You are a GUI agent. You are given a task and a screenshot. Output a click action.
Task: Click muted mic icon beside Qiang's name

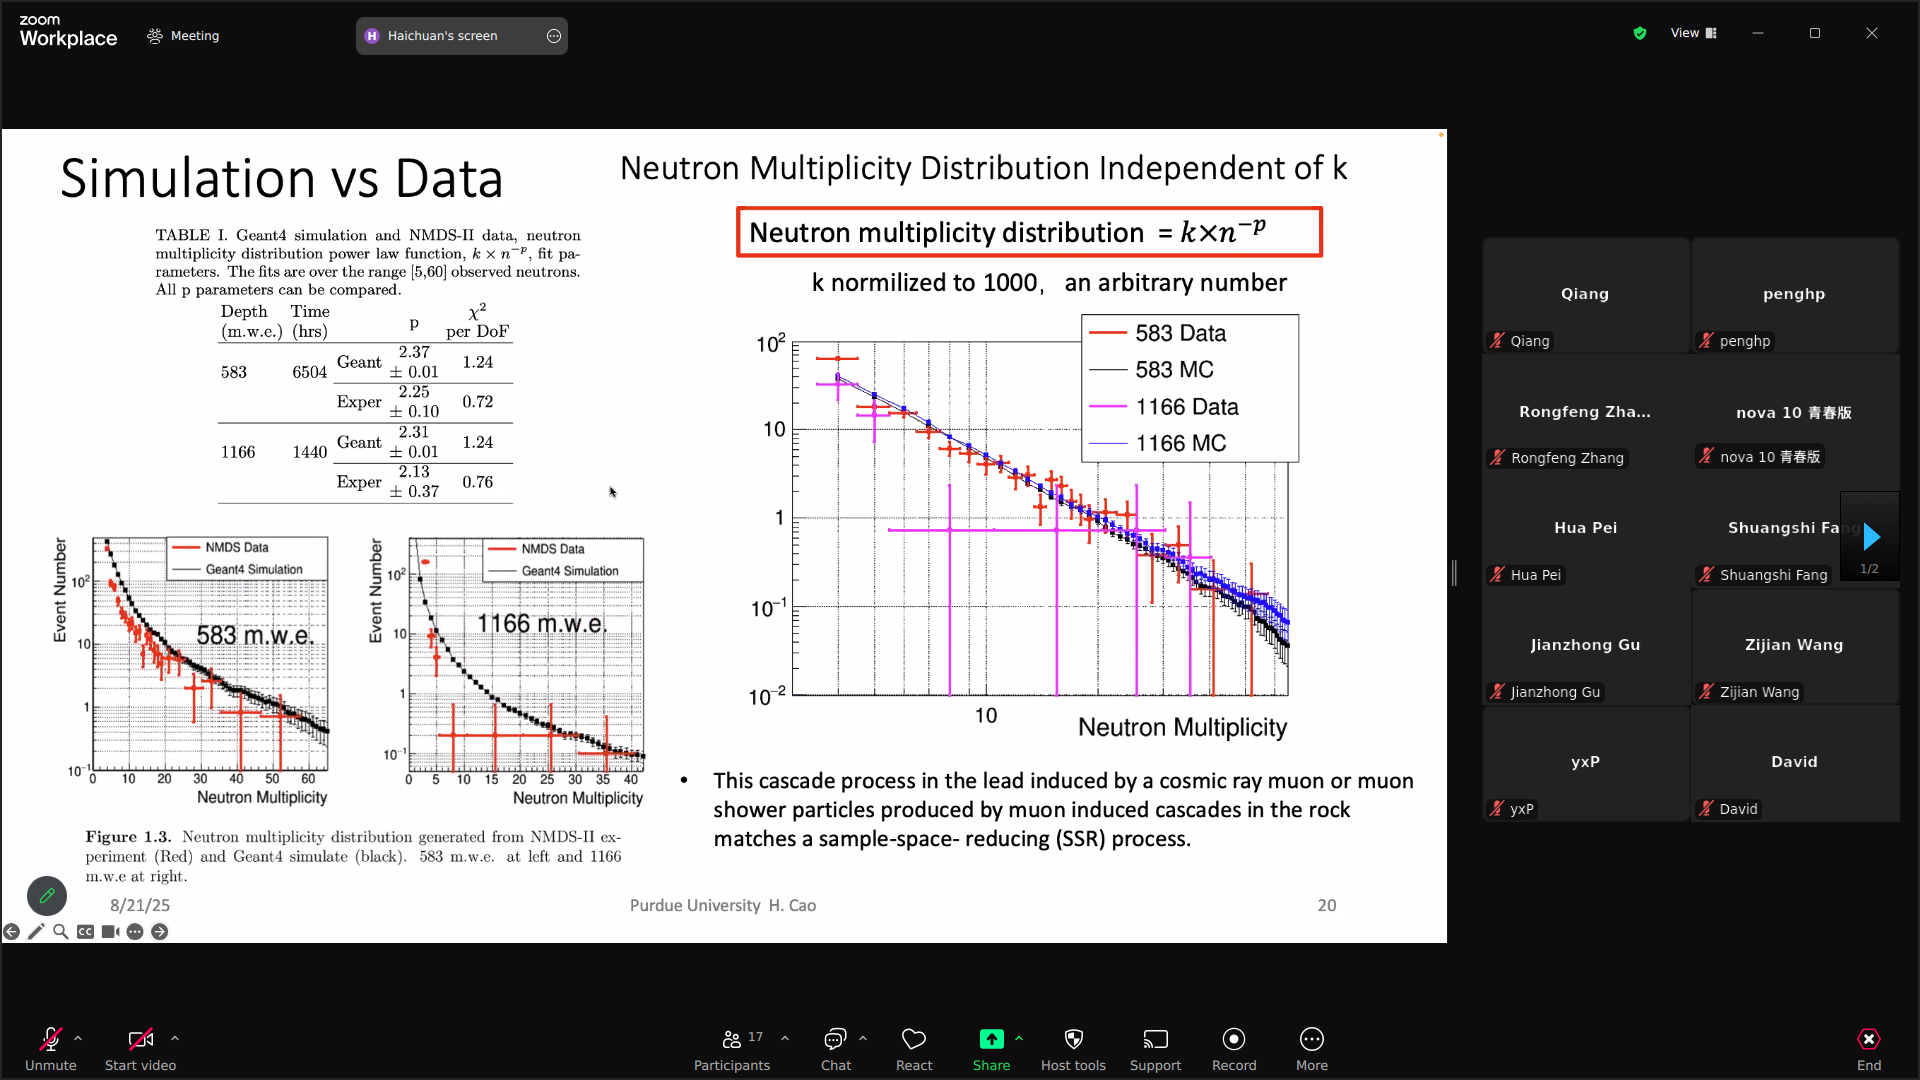pos(1497,341)
